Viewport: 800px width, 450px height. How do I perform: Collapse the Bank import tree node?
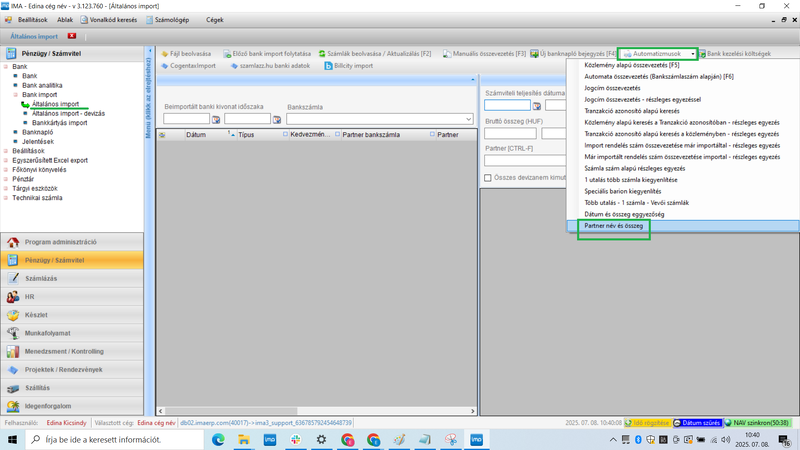pyautogui.click(x=15, y=95)
